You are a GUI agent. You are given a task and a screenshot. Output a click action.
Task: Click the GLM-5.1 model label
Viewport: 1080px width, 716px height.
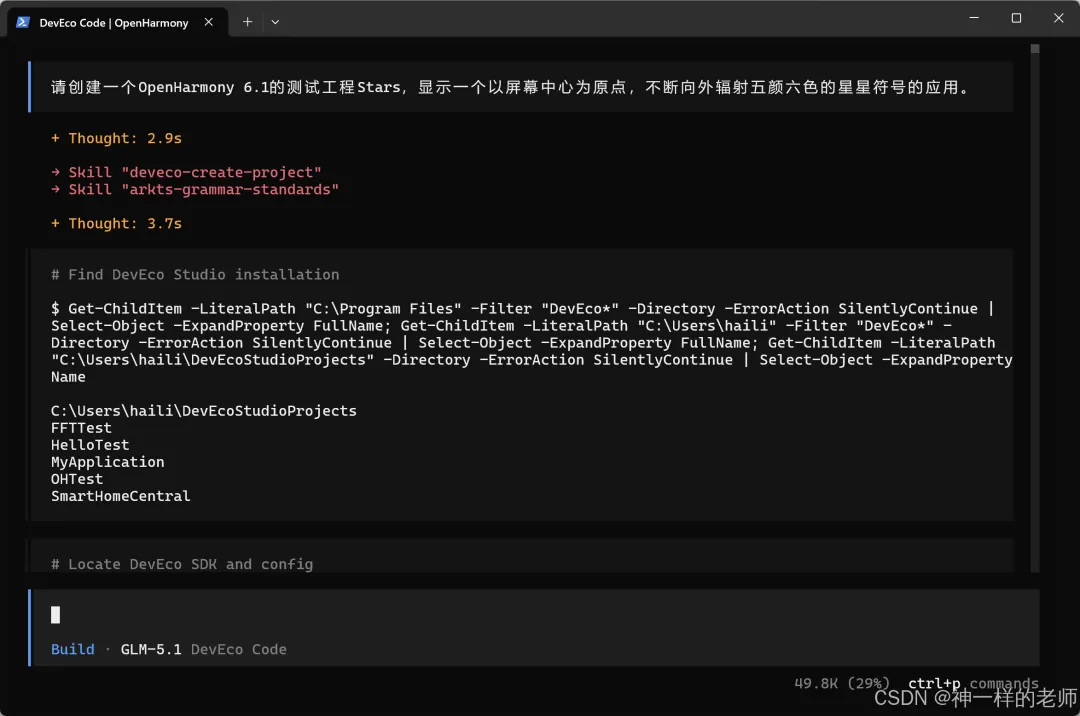(151, 649)
